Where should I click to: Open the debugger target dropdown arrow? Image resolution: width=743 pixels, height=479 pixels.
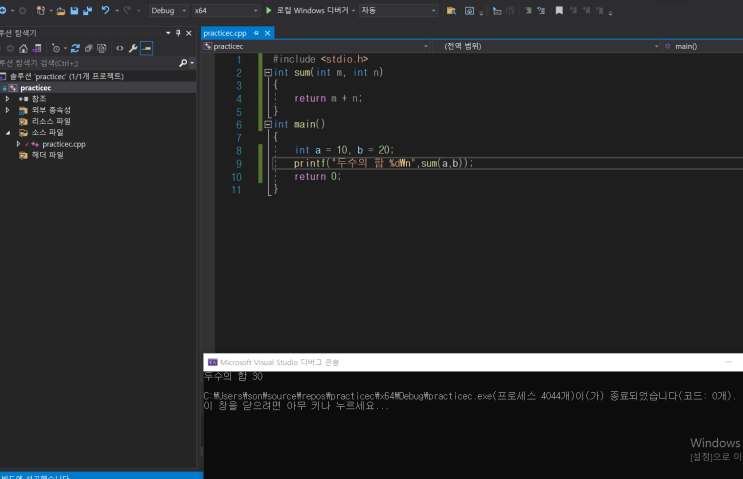pos(353,10)
